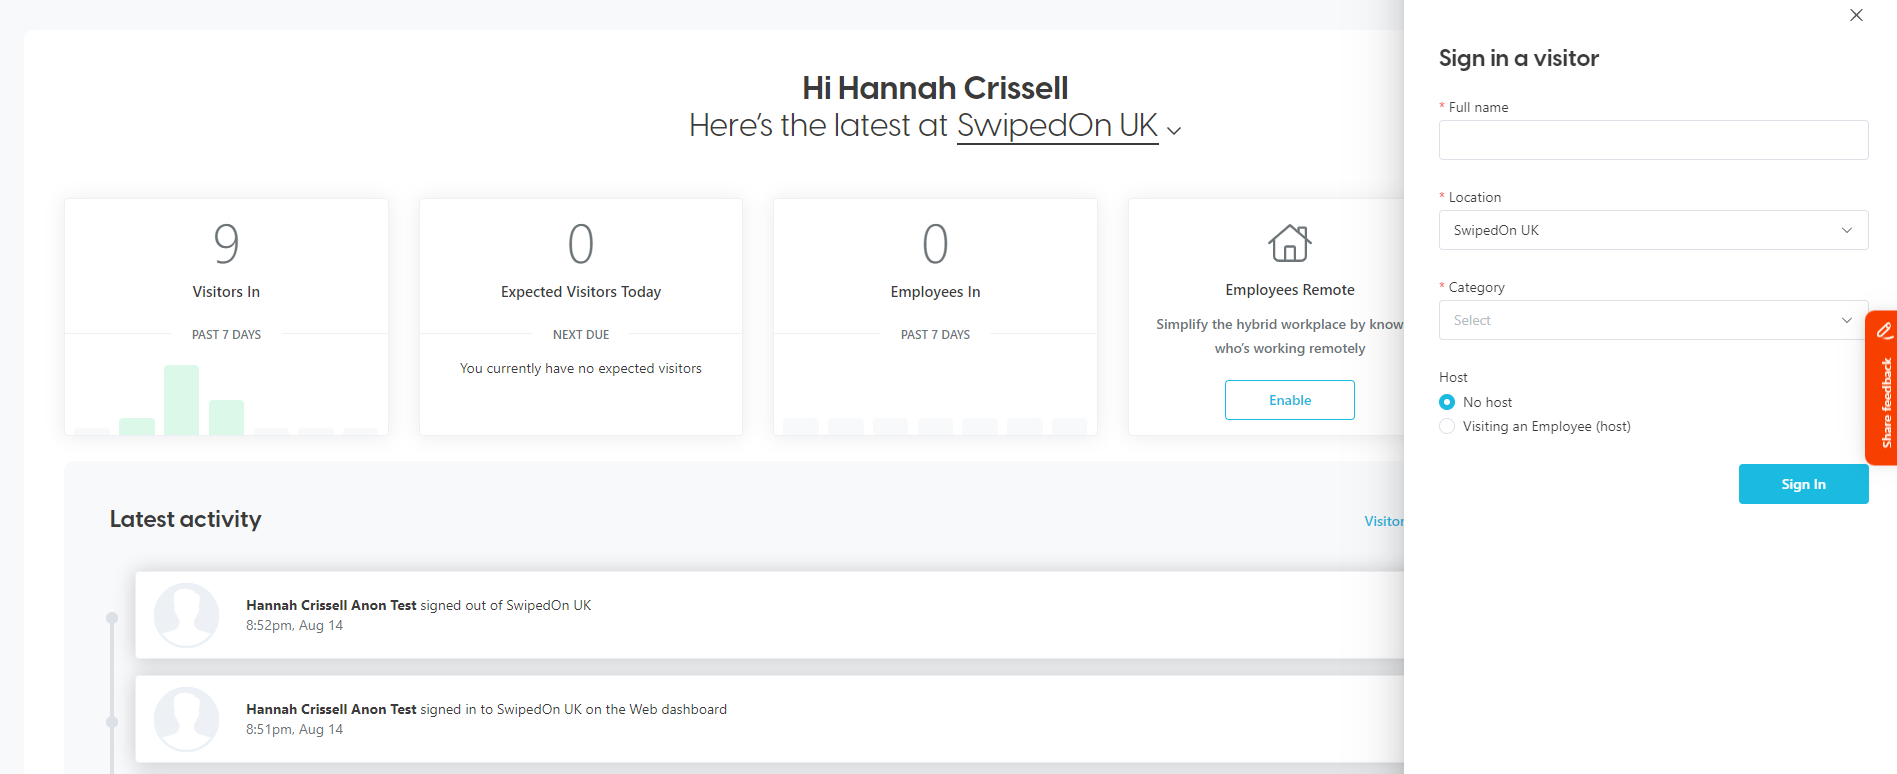Enable the Employees Remote feature
The height and width of the screenshot is (774, 1897).
tap(1289, 400)
